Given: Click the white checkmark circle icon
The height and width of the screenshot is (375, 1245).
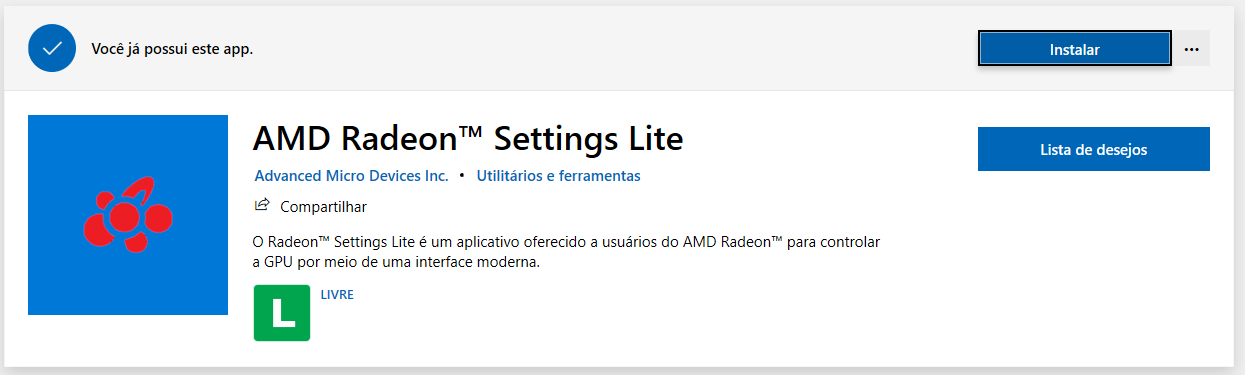Looking at the screenshot, I should coord(53,48).
